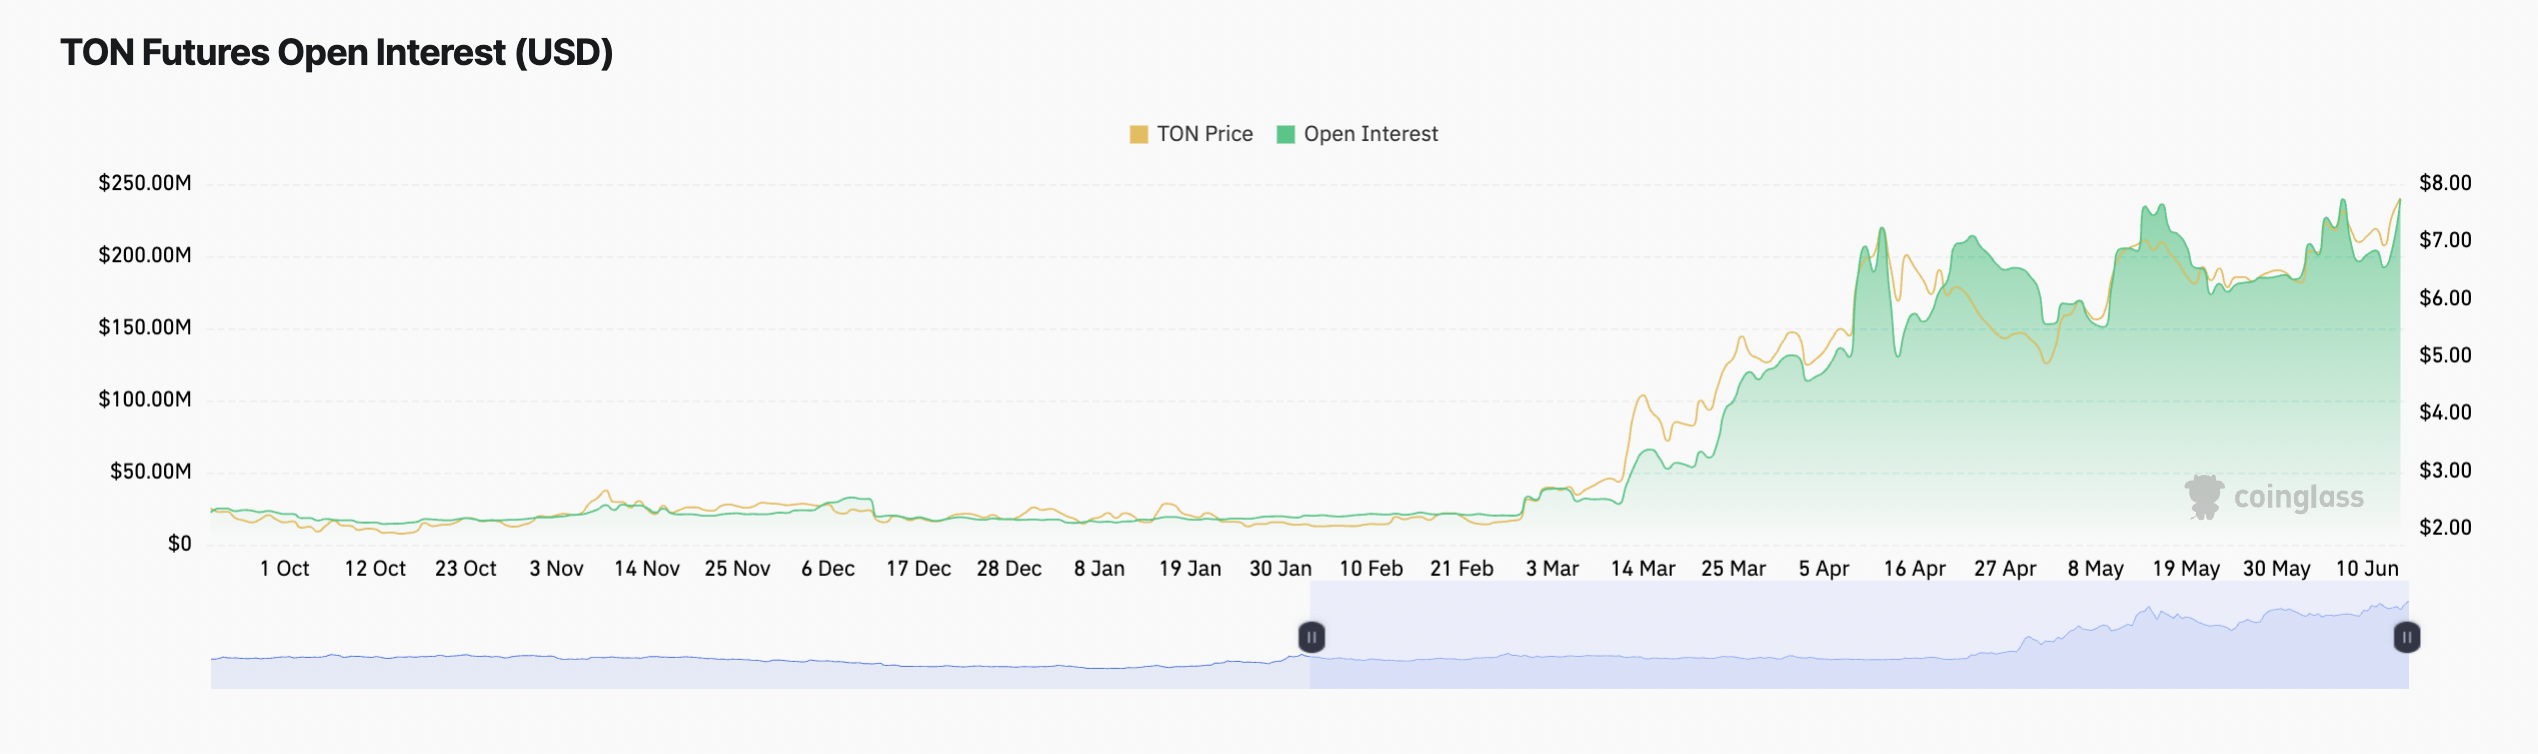2538x754 pixels.
Task: Click the 14 Mar date axis label
Action: (x=1642, y=569)
